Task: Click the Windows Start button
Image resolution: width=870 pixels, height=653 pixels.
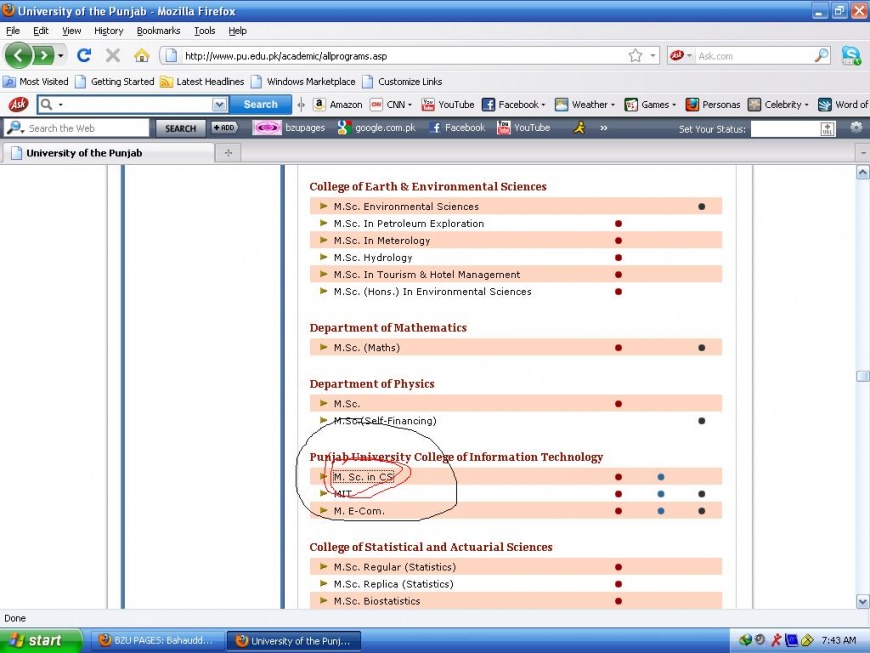Action: (x=37, y=640)
